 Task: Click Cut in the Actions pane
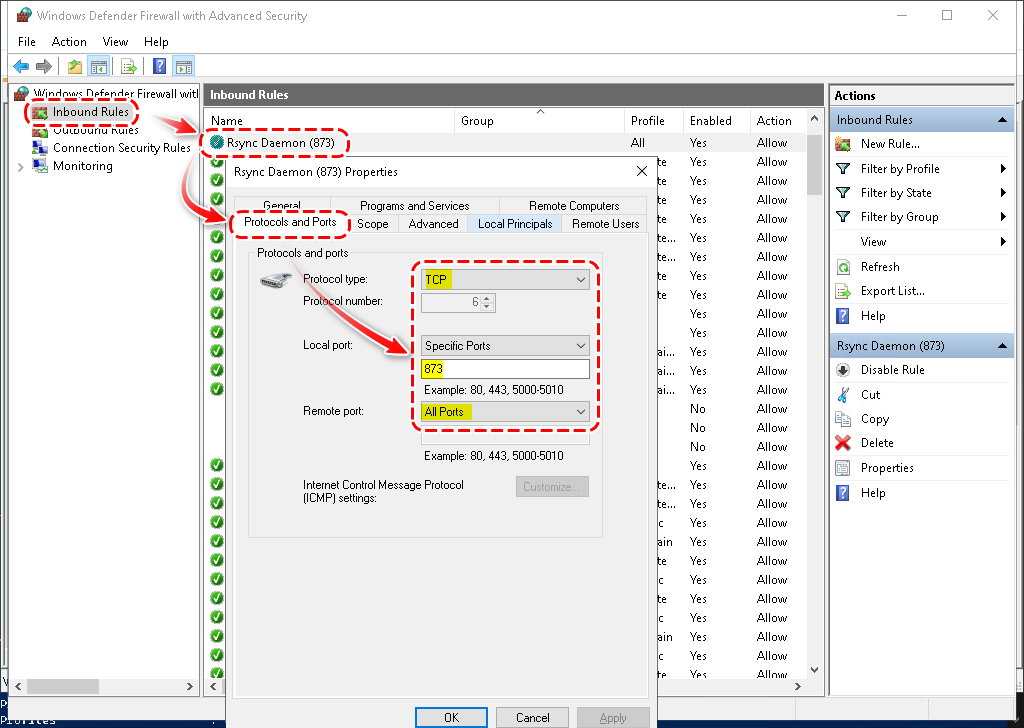pos(870,394)
